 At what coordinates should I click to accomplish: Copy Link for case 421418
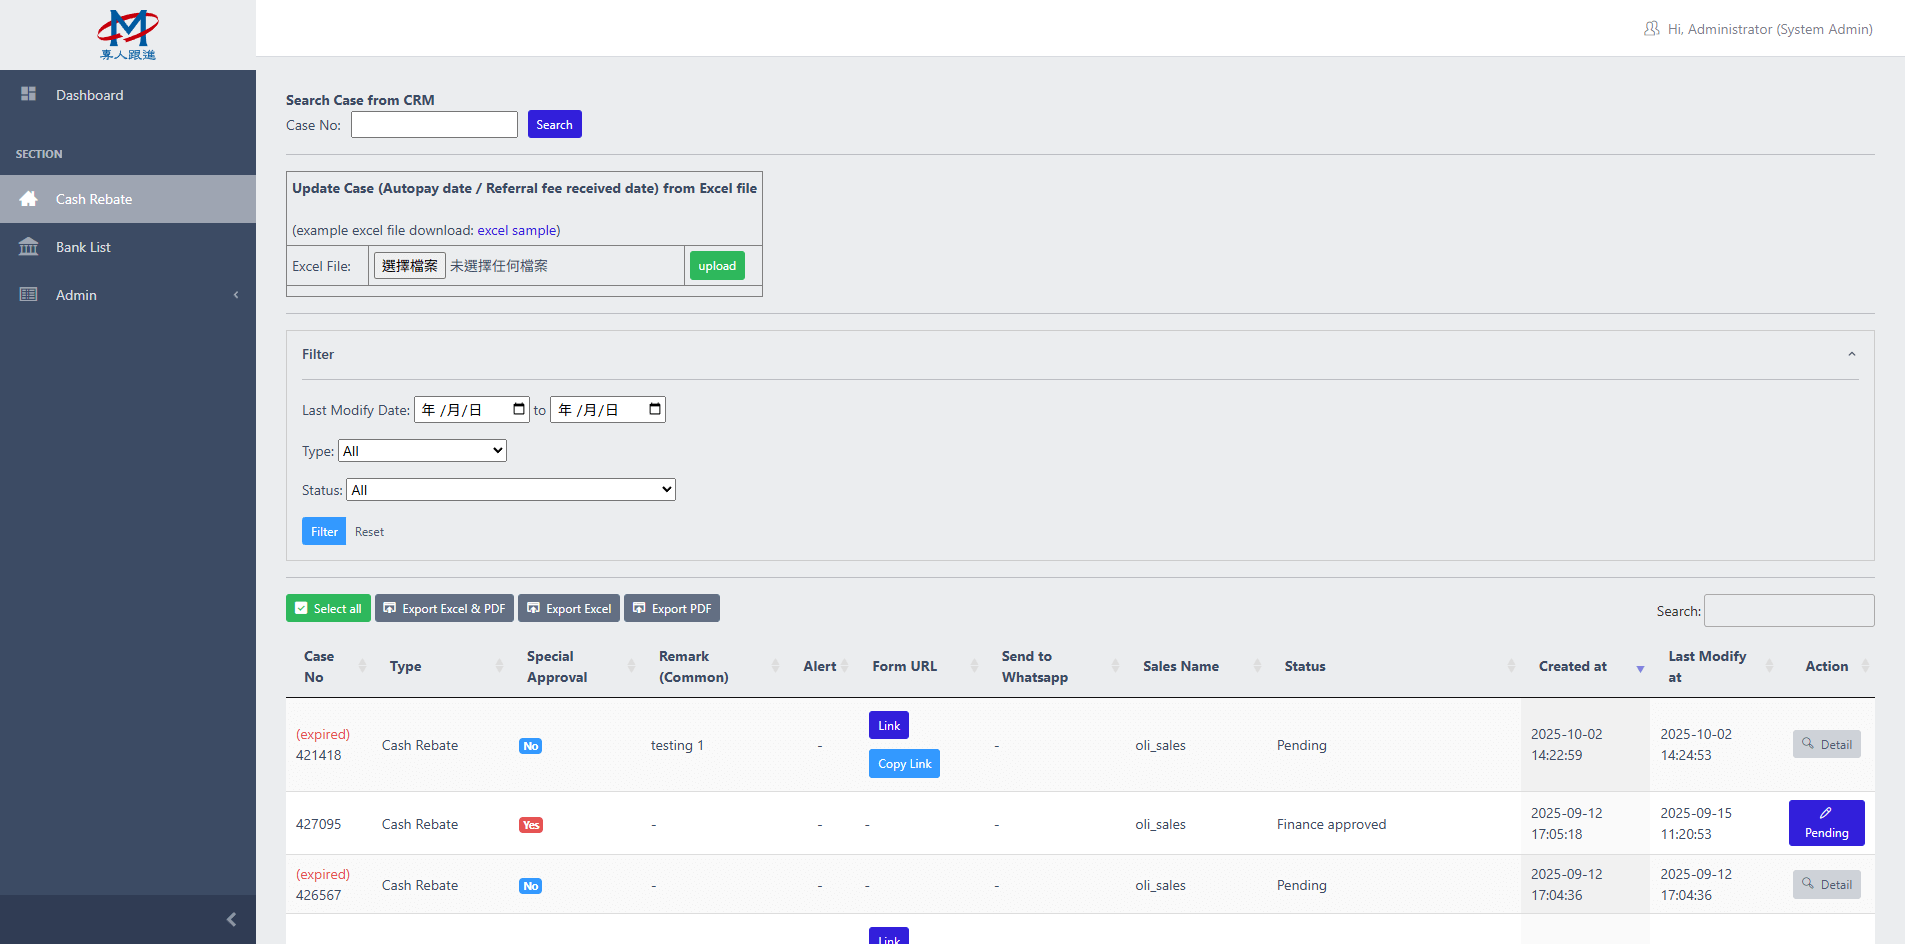pyautogui.click(x=904, y=764)
